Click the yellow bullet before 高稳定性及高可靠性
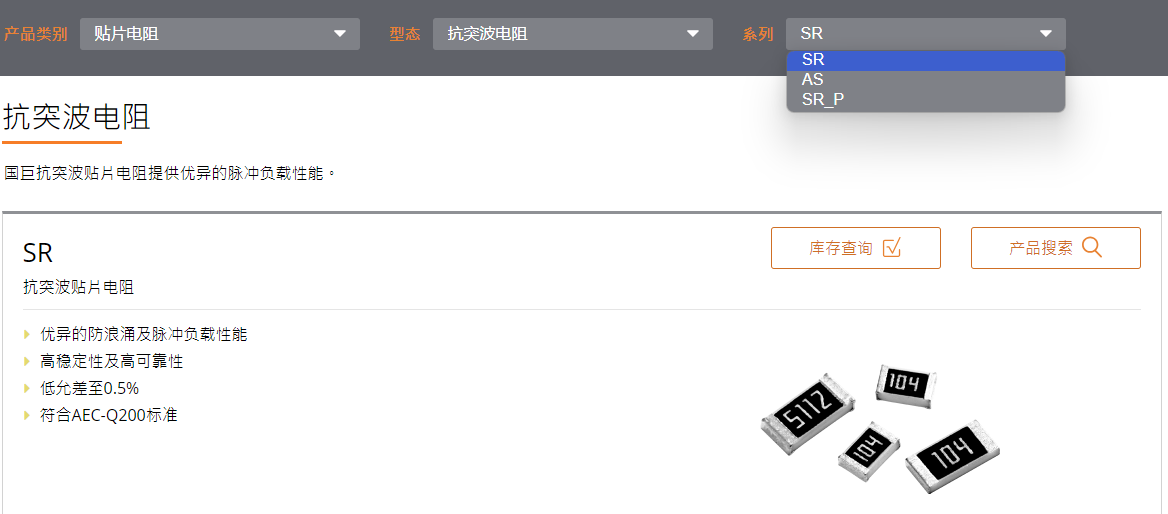The image size is (1168, 514). click(28, 362)
